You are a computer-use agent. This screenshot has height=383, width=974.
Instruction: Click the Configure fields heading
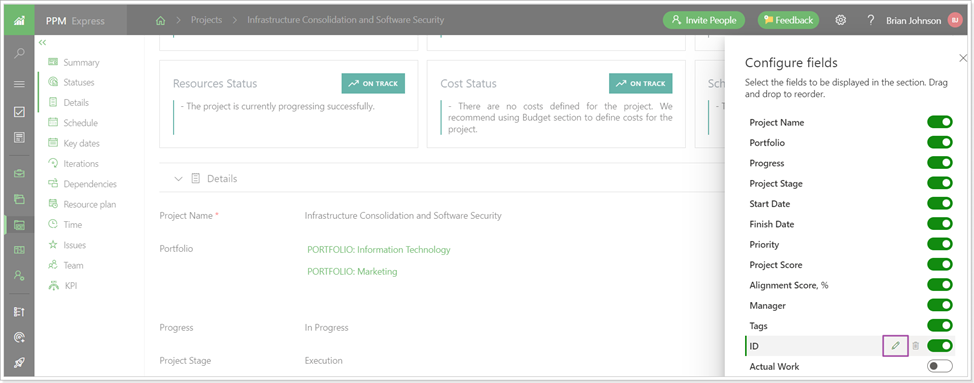coord(791,62)
